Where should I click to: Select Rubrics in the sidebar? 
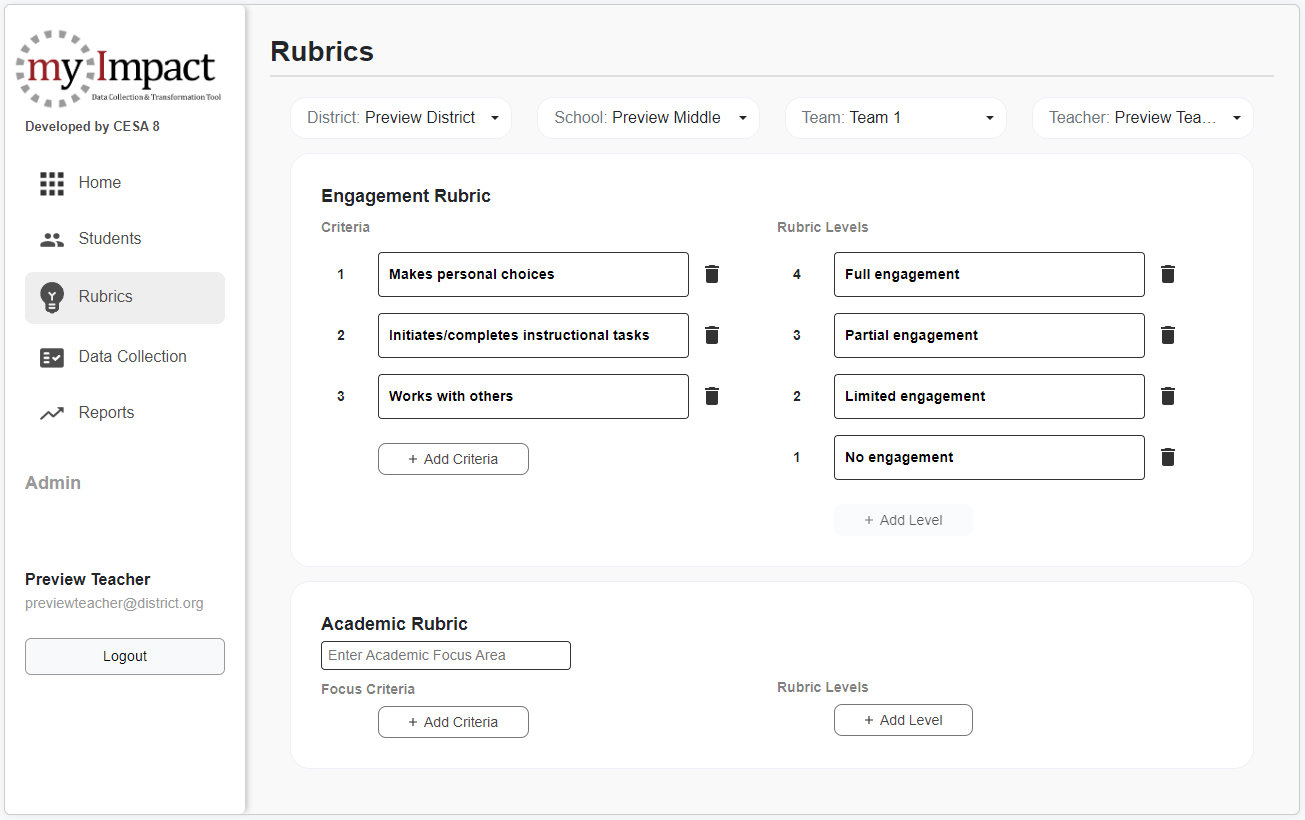point(125,298)
